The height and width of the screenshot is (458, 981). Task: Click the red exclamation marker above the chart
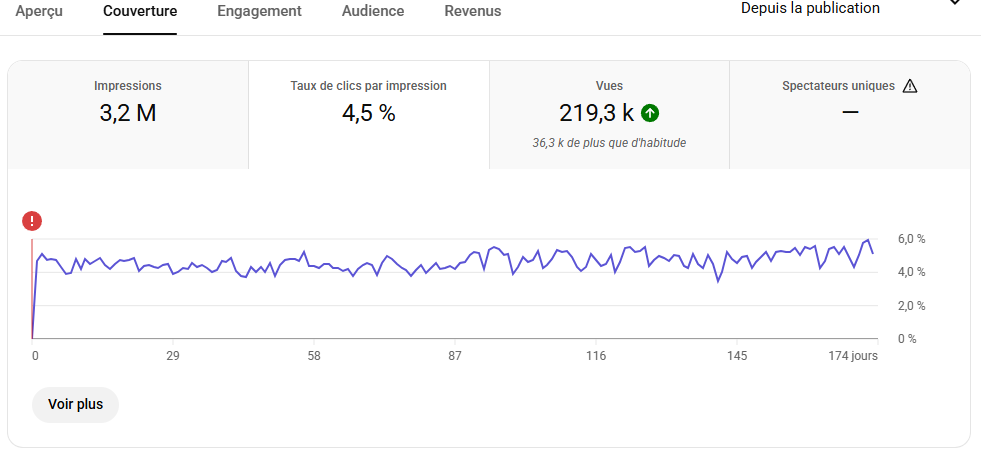(32, 221)
